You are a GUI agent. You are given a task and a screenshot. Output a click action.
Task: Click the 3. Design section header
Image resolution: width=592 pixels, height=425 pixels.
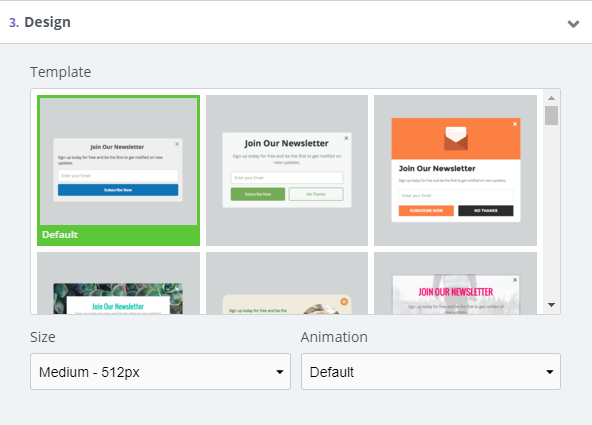click(40, 22)
